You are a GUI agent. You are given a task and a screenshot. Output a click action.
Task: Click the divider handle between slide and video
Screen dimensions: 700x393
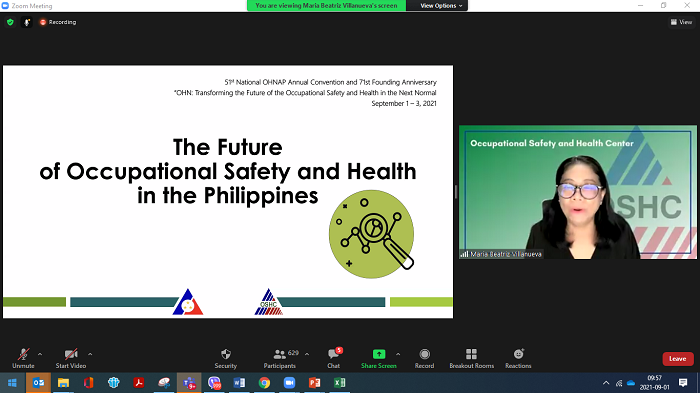click(456, 192)
